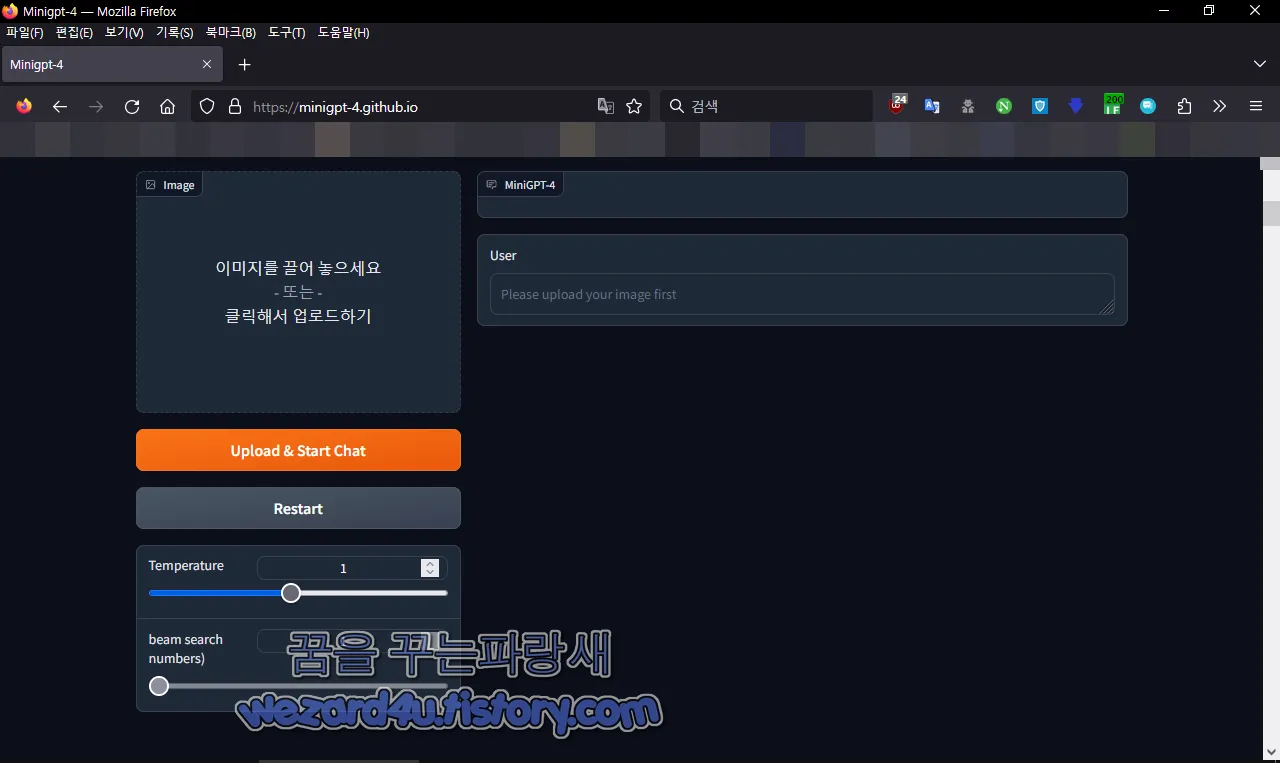Focus the User message text box
1280x763 pixels.
point(802,294)
